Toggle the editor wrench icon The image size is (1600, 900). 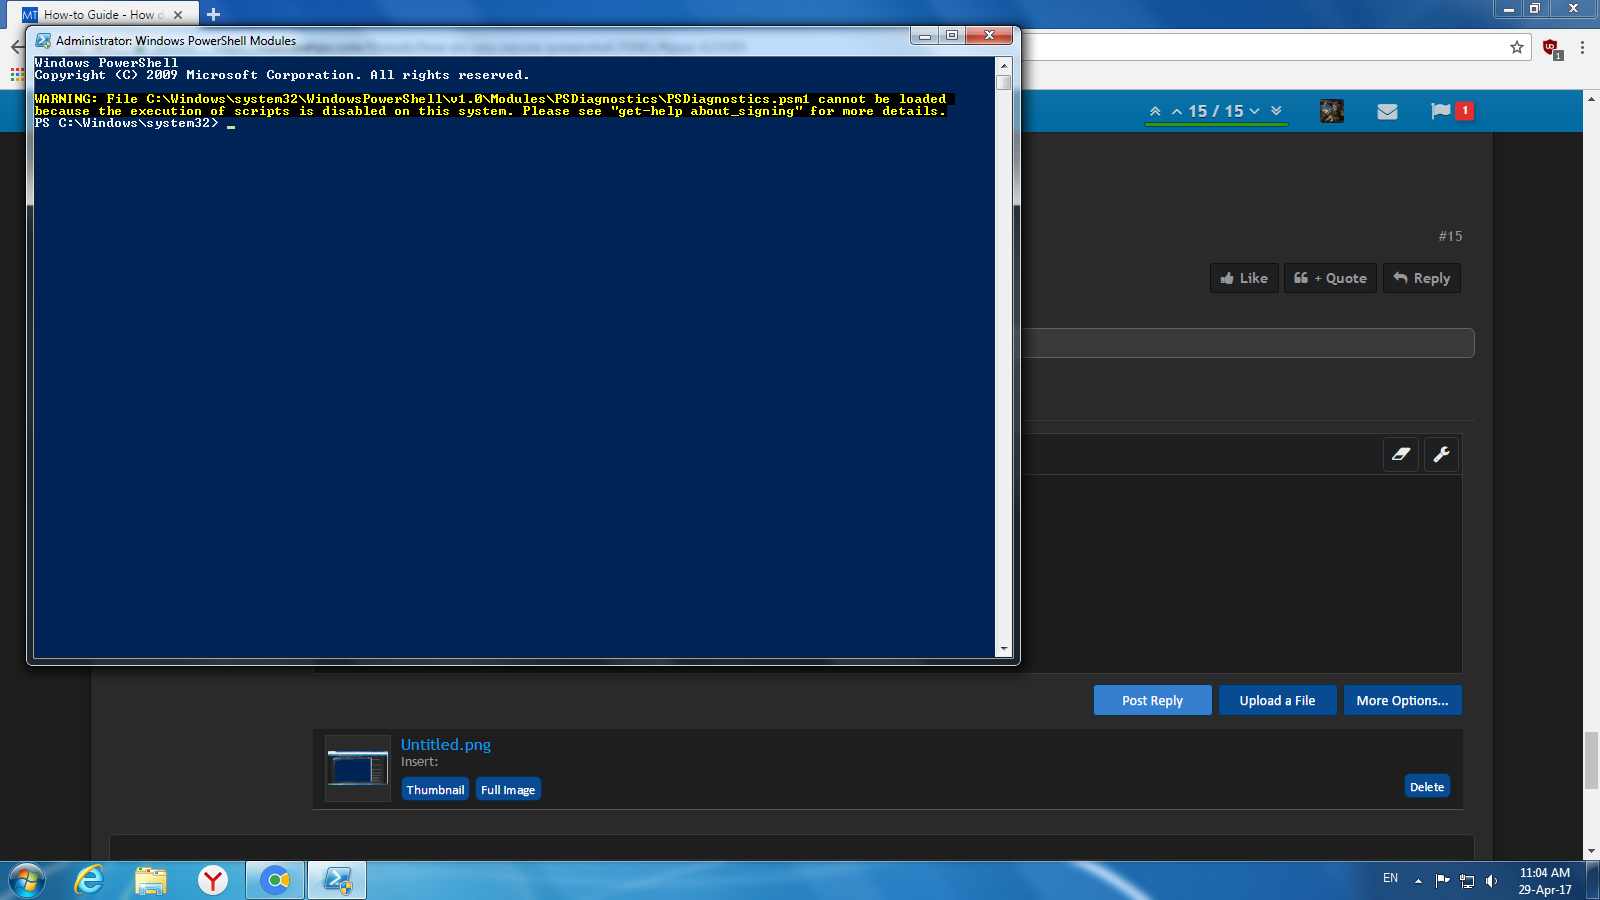coord(1441,454)
